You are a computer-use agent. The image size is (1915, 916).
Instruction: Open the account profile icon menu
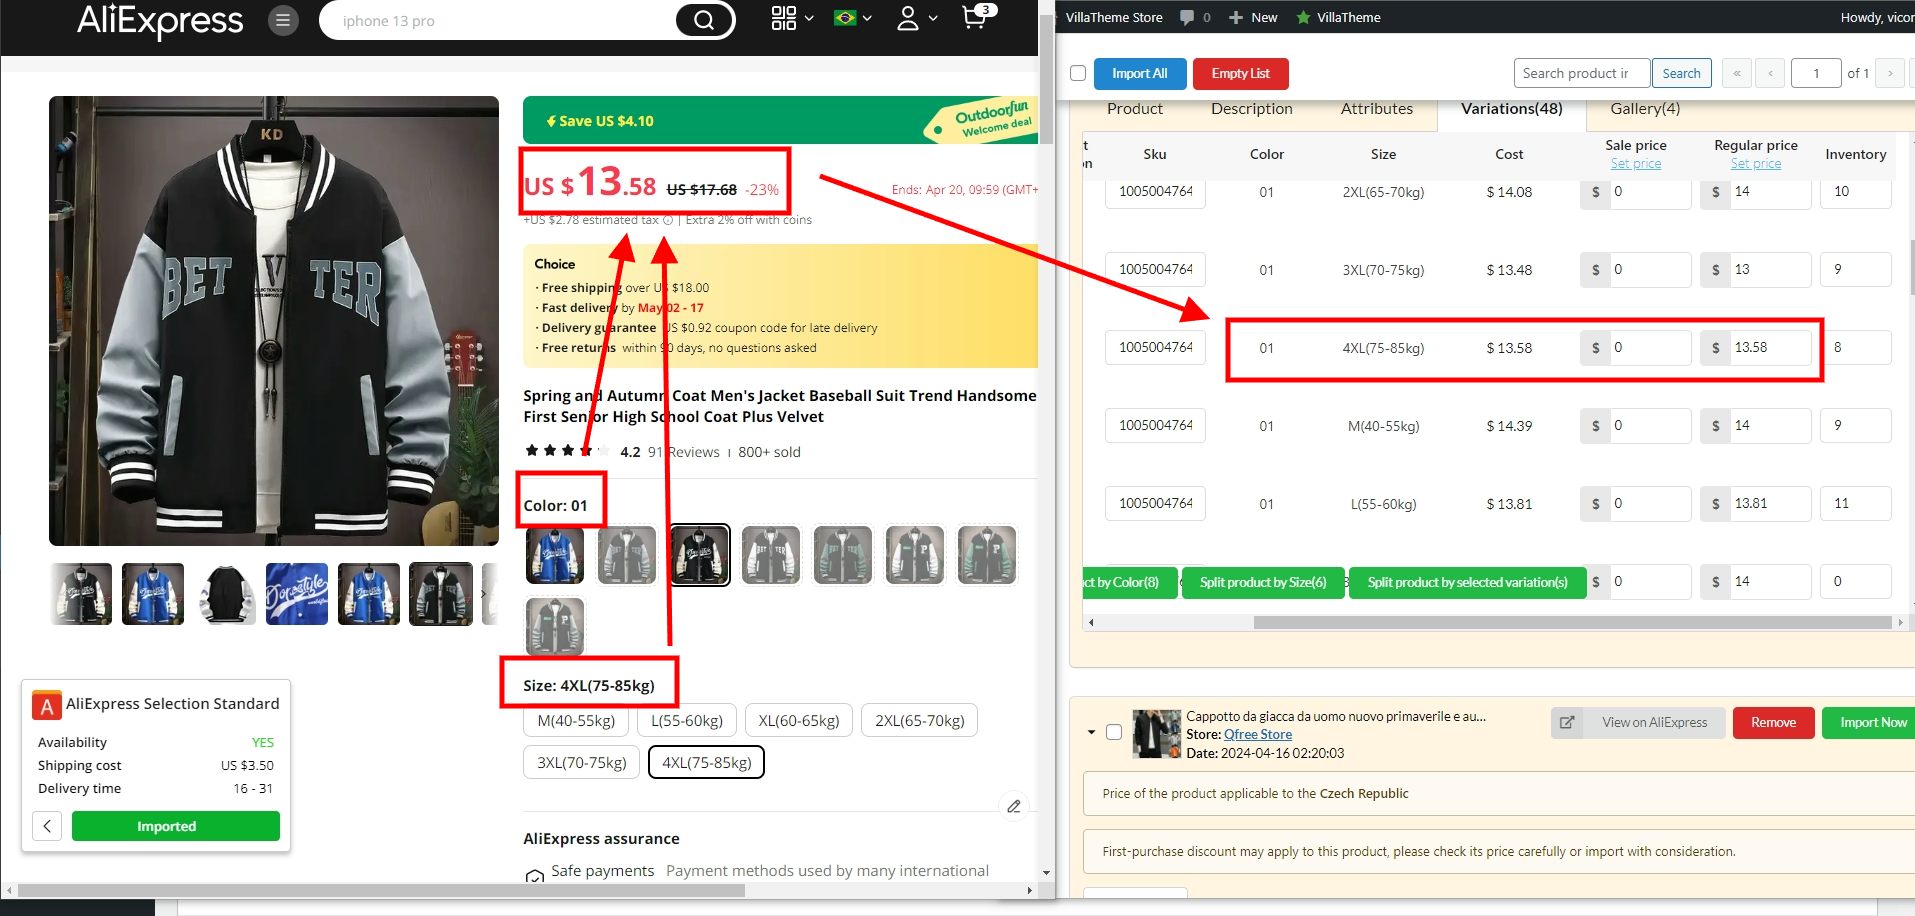(x=908, y=18)
